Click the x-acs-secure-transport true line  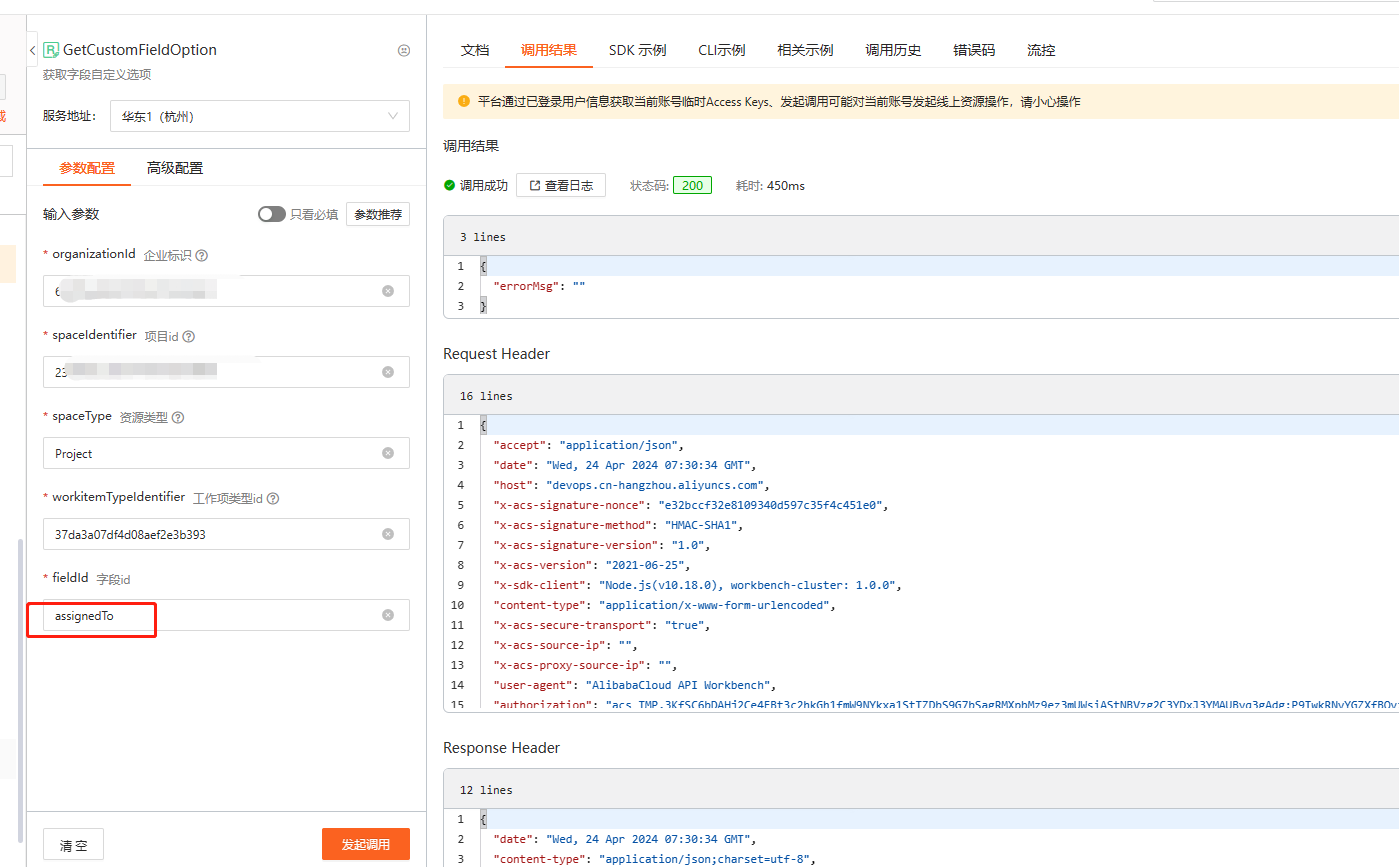tap(601, 625)
